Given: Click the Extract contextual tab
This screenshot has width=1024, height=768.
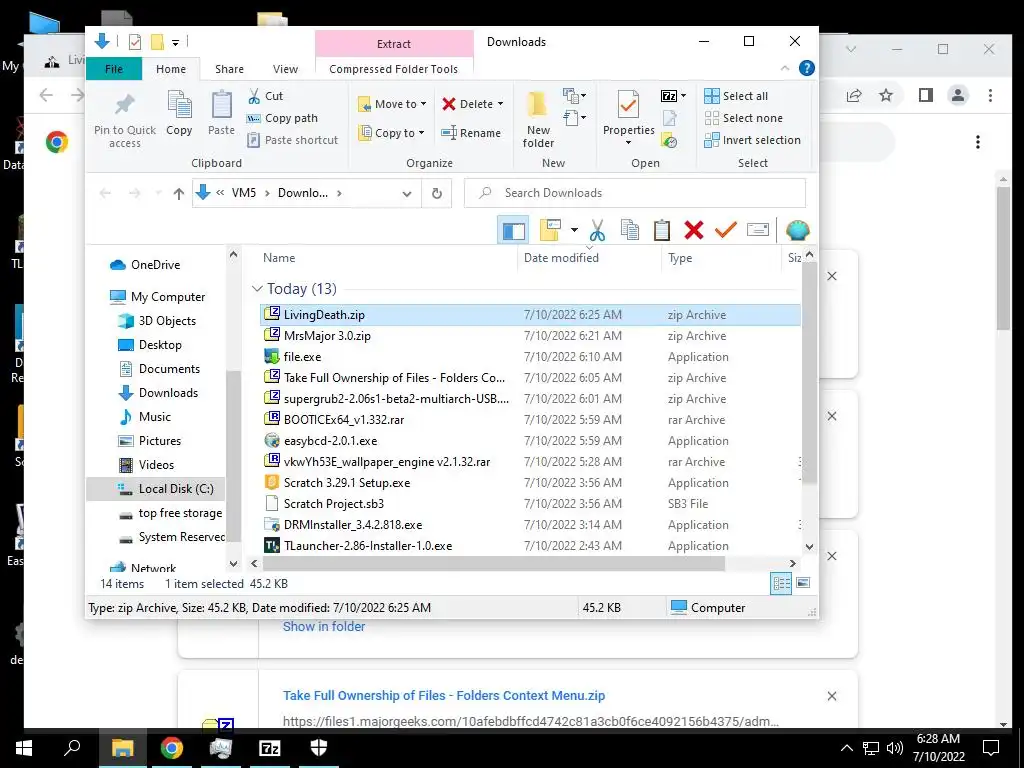Looking at the screenshot, I should click(x=394, y=44).
